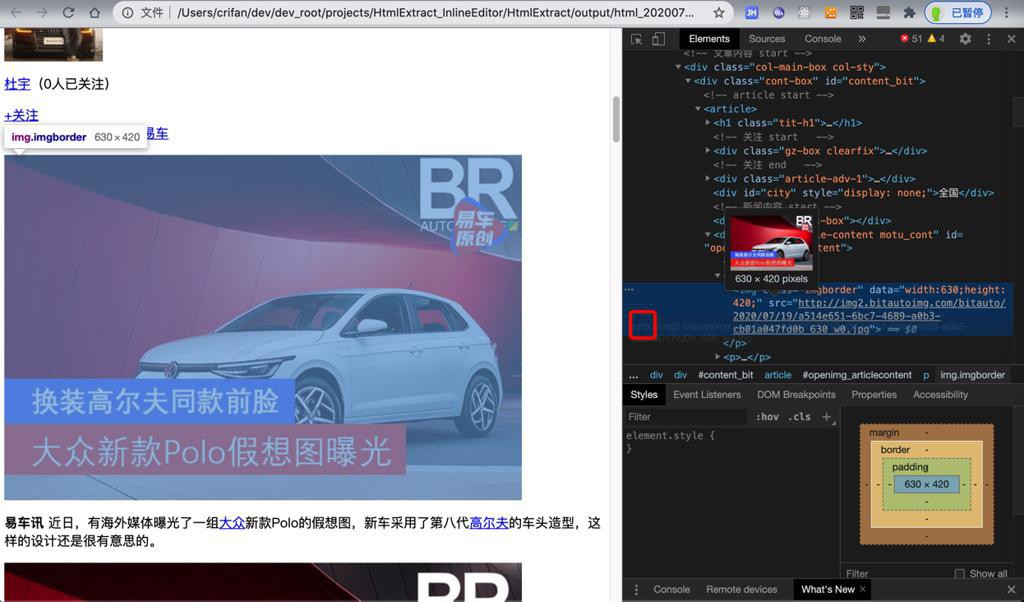Toggle the .cls class editor
The width and height of the screenshot is (1024, 602).
point(799,417)
